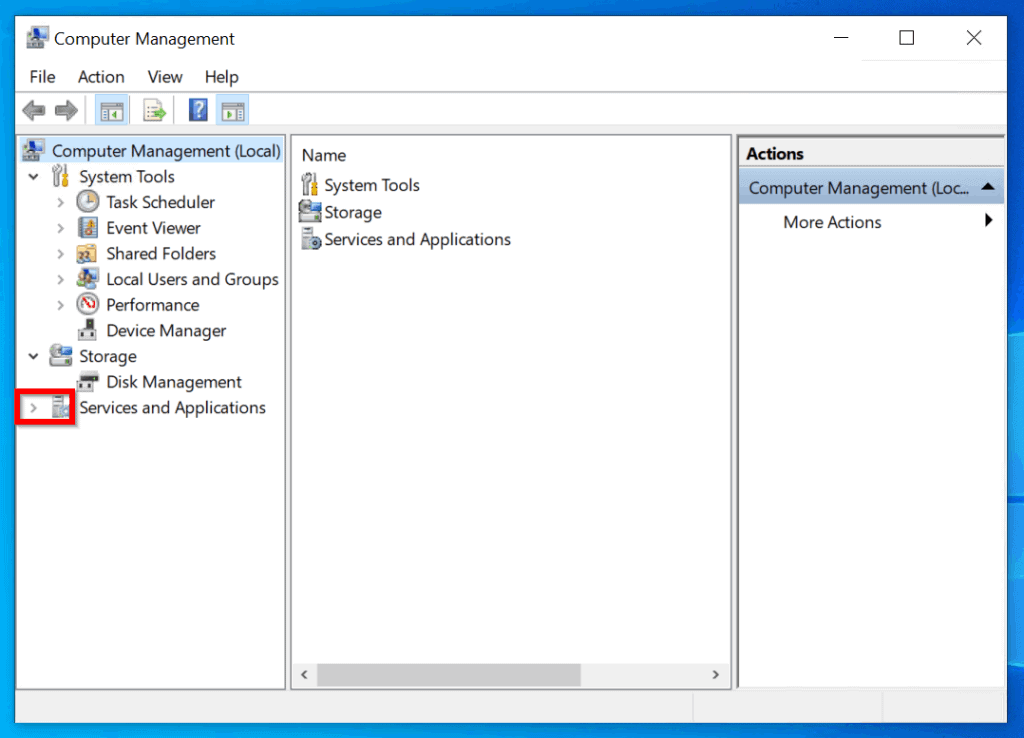Select Device Manager in the tree
This screenshot has height=738, width=1024.
tap(166, 330)
